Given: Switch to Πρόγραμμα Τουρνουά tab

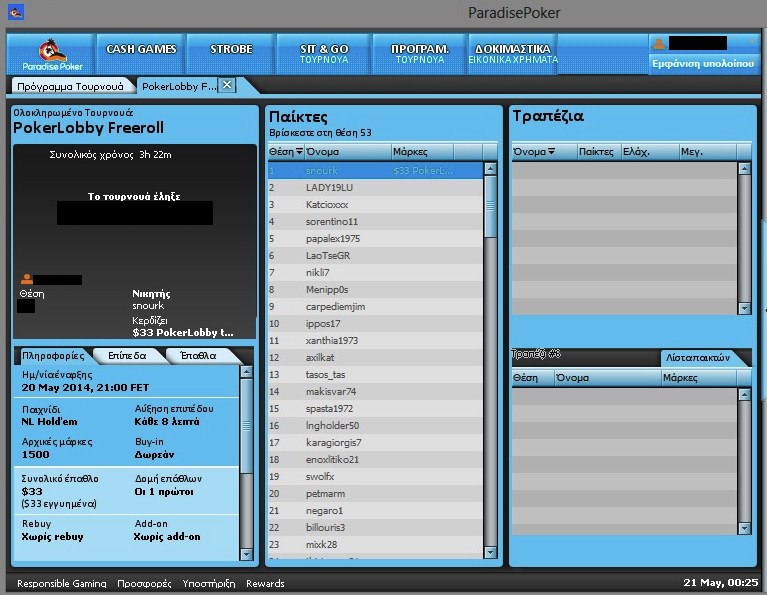Looking at the screenshot, I should (71, 86).
